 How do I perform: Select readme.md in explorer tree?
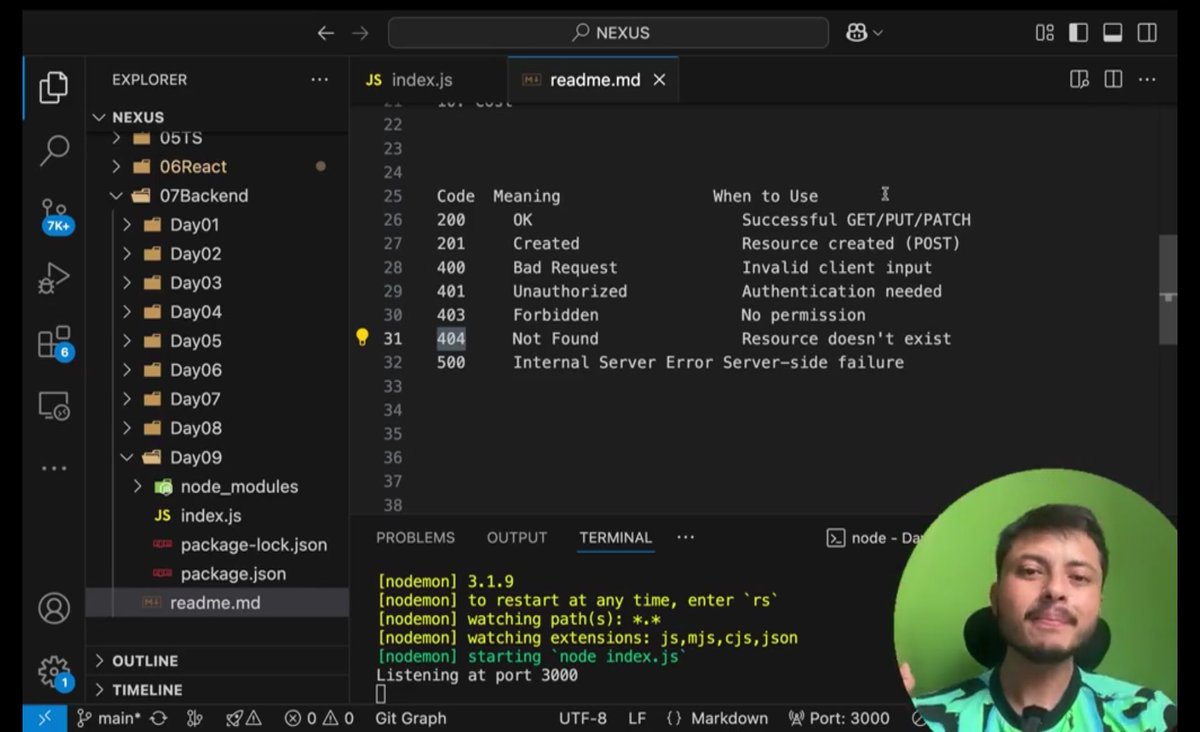click(x=218, y=603)
